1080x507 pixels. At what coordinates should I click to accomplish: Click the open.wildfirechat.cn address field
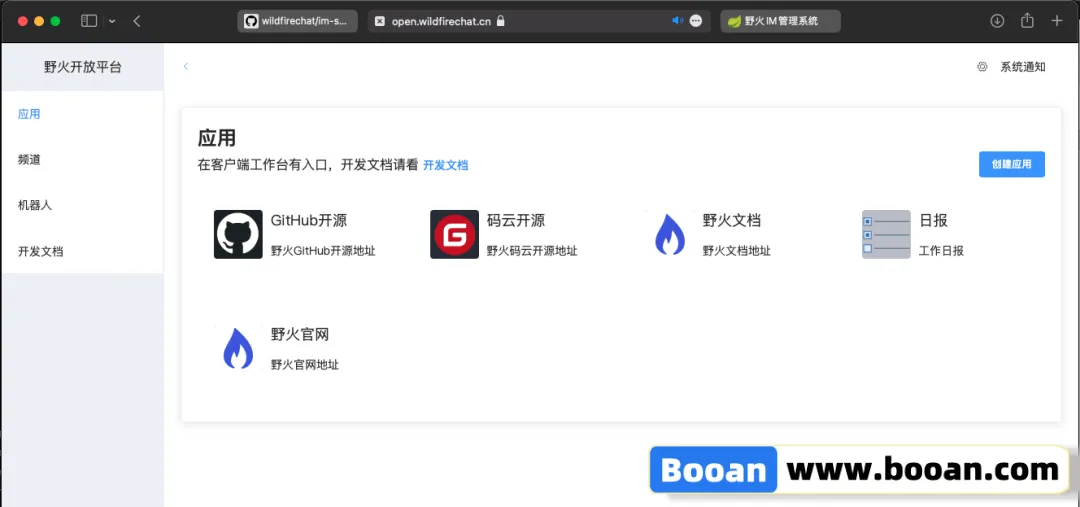[x=539, y=21]
